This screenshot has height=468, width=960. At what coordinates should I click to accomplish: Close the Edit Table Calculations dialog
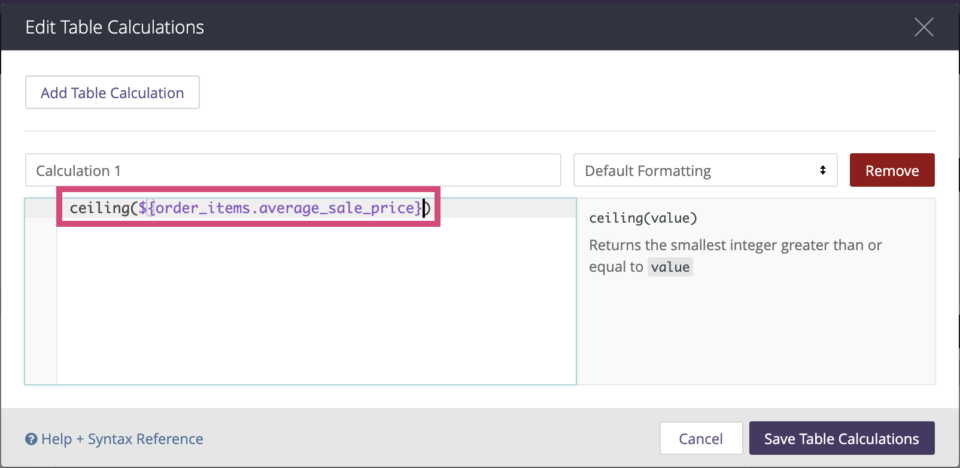[923, 27]
